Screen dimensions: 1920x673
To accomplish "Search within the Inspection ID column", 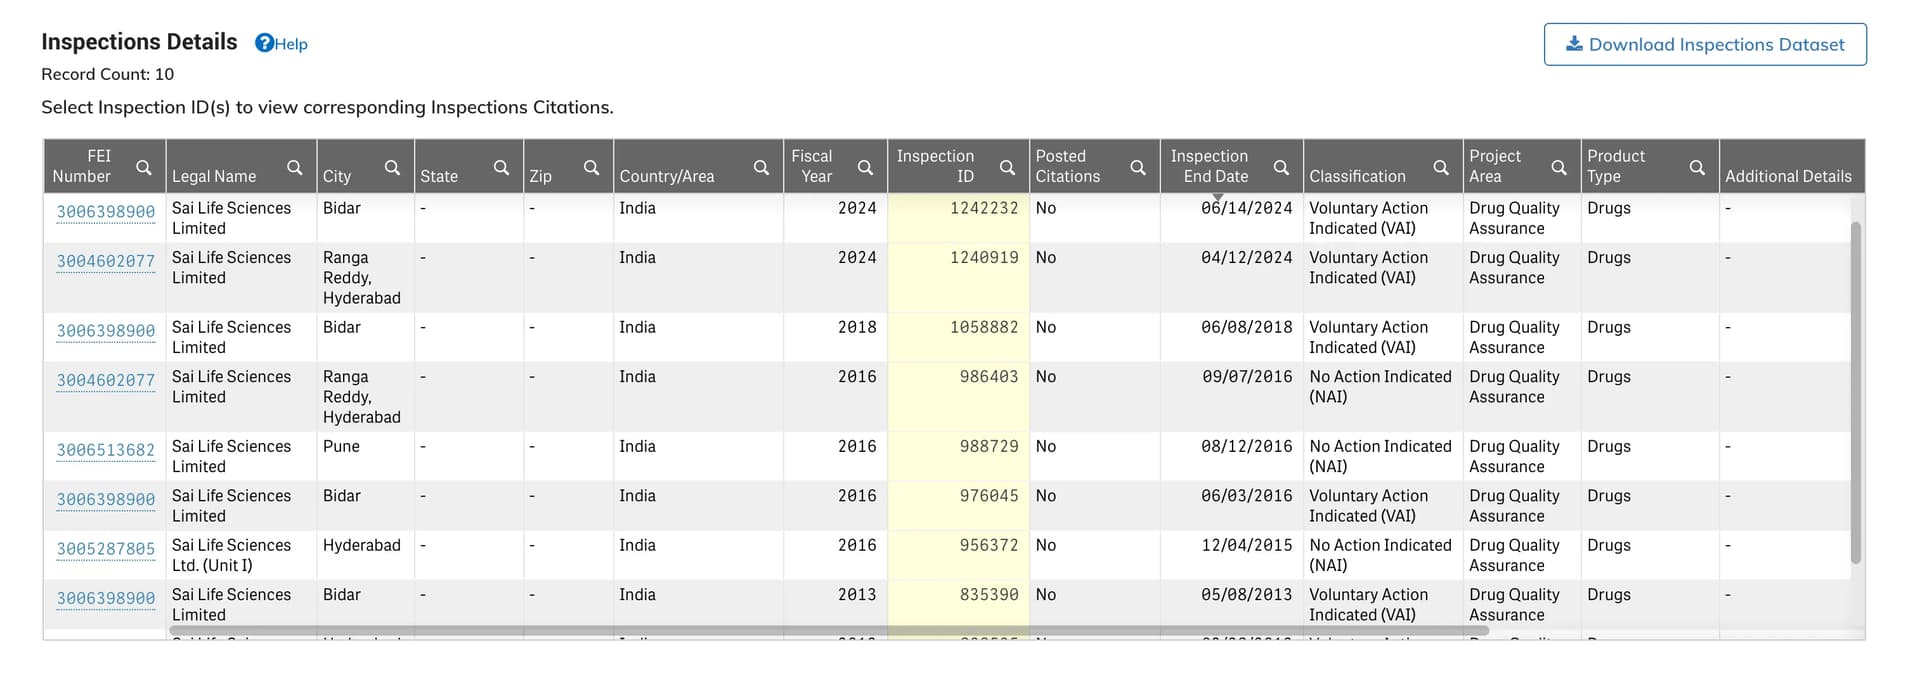I will 1008,168.
